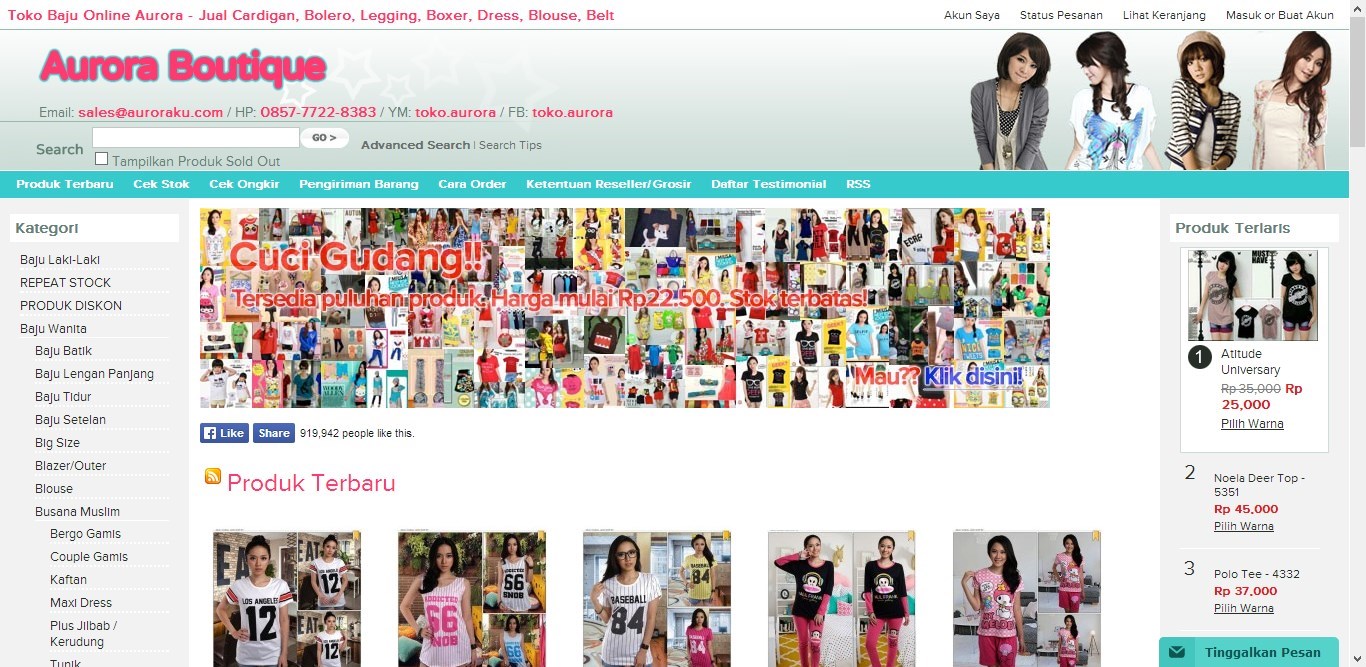Select Couple Gamis subcategory
The height and width of the screenshot is (667, 1366).
pyautogui.click(x=89, y=557)
